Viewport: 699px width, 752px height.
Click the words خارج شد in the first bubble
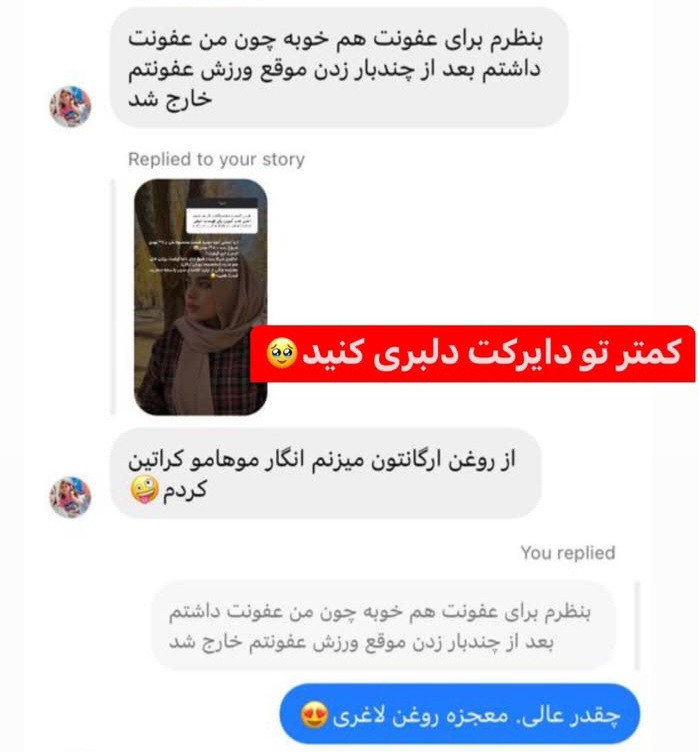point(170,100)
